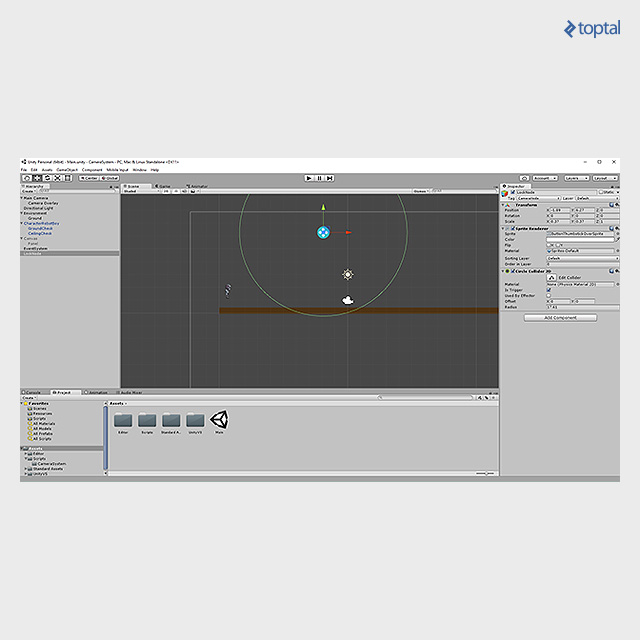
Task: Toggle the Static checkbox in Inspector
Action: [x=600, y=192]
